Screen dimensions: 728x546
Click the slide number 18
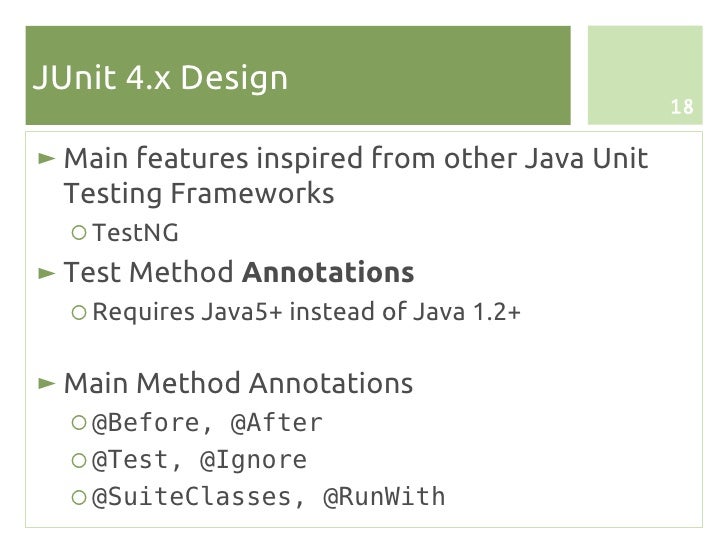tap(682, 107)
